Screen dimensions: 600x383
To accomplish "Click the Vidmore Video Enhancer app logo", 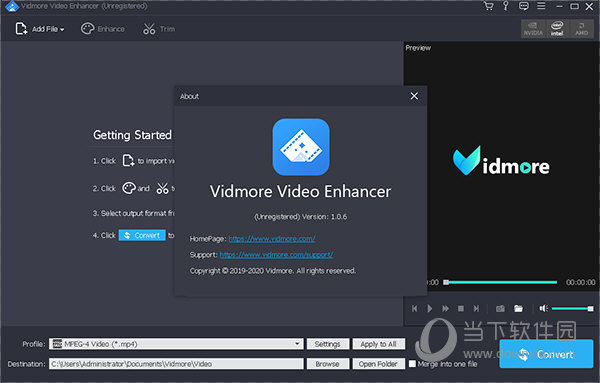I will (301, 147).
